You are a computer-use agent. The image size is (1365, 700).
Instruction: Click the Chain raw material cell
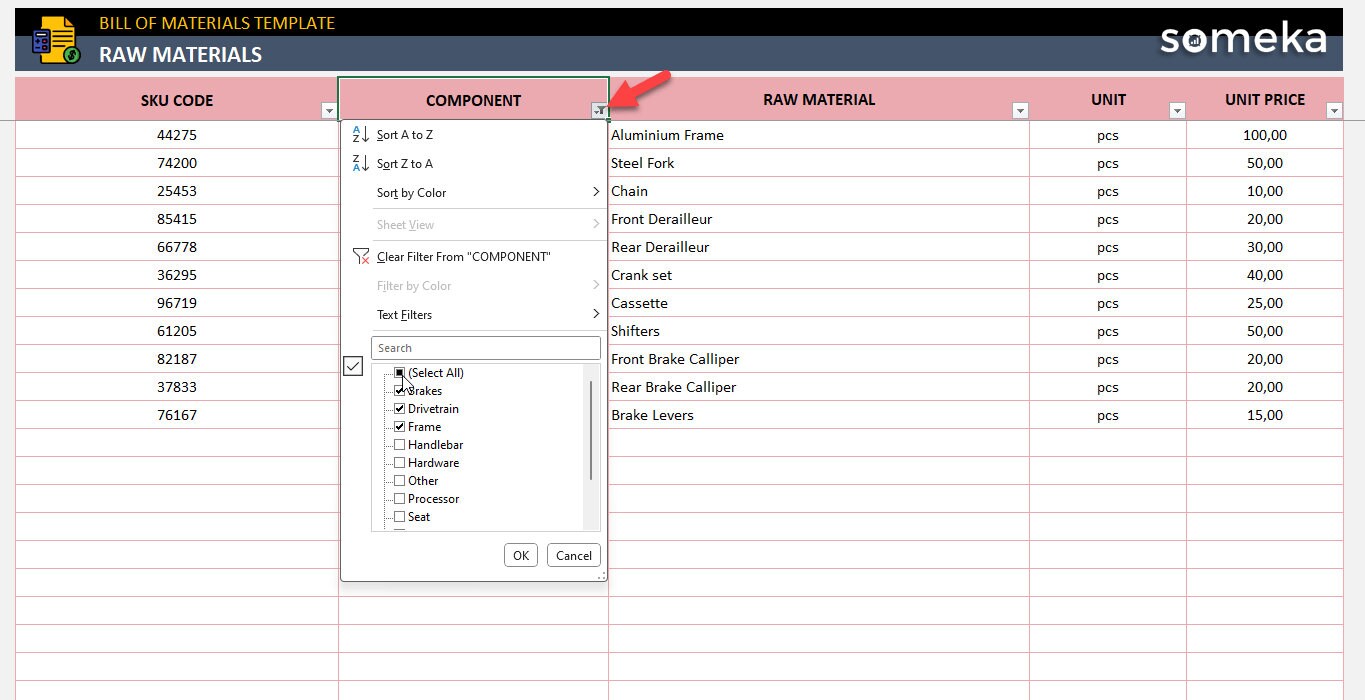point(819,191)
